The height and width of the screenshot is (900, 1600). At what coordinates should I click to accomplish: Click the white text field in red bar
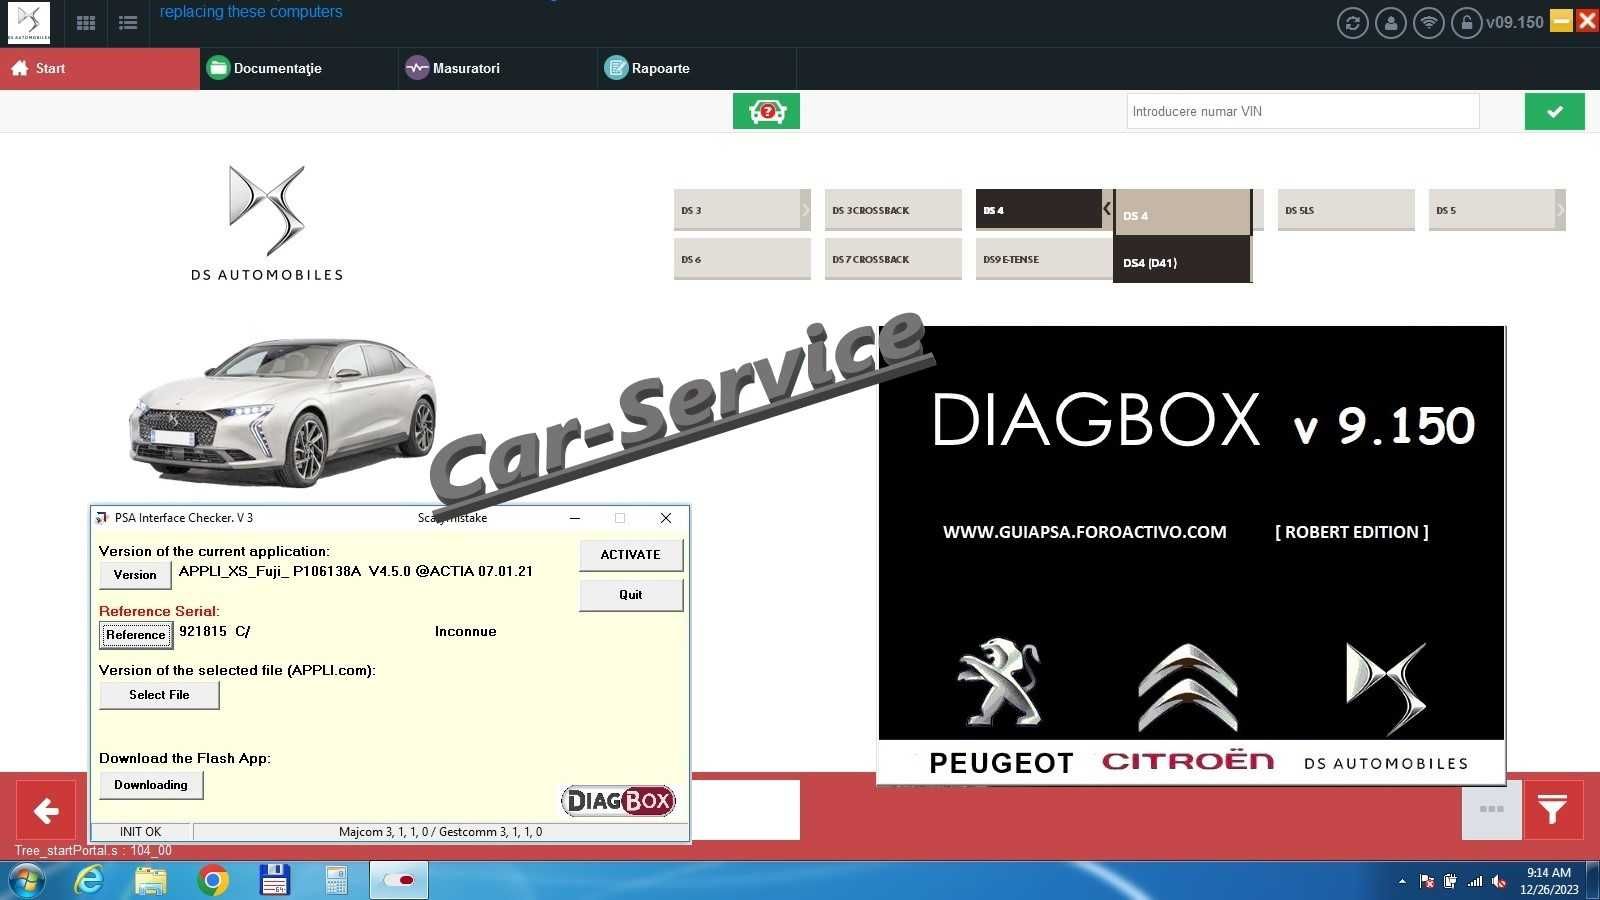[x=746, y=810]
